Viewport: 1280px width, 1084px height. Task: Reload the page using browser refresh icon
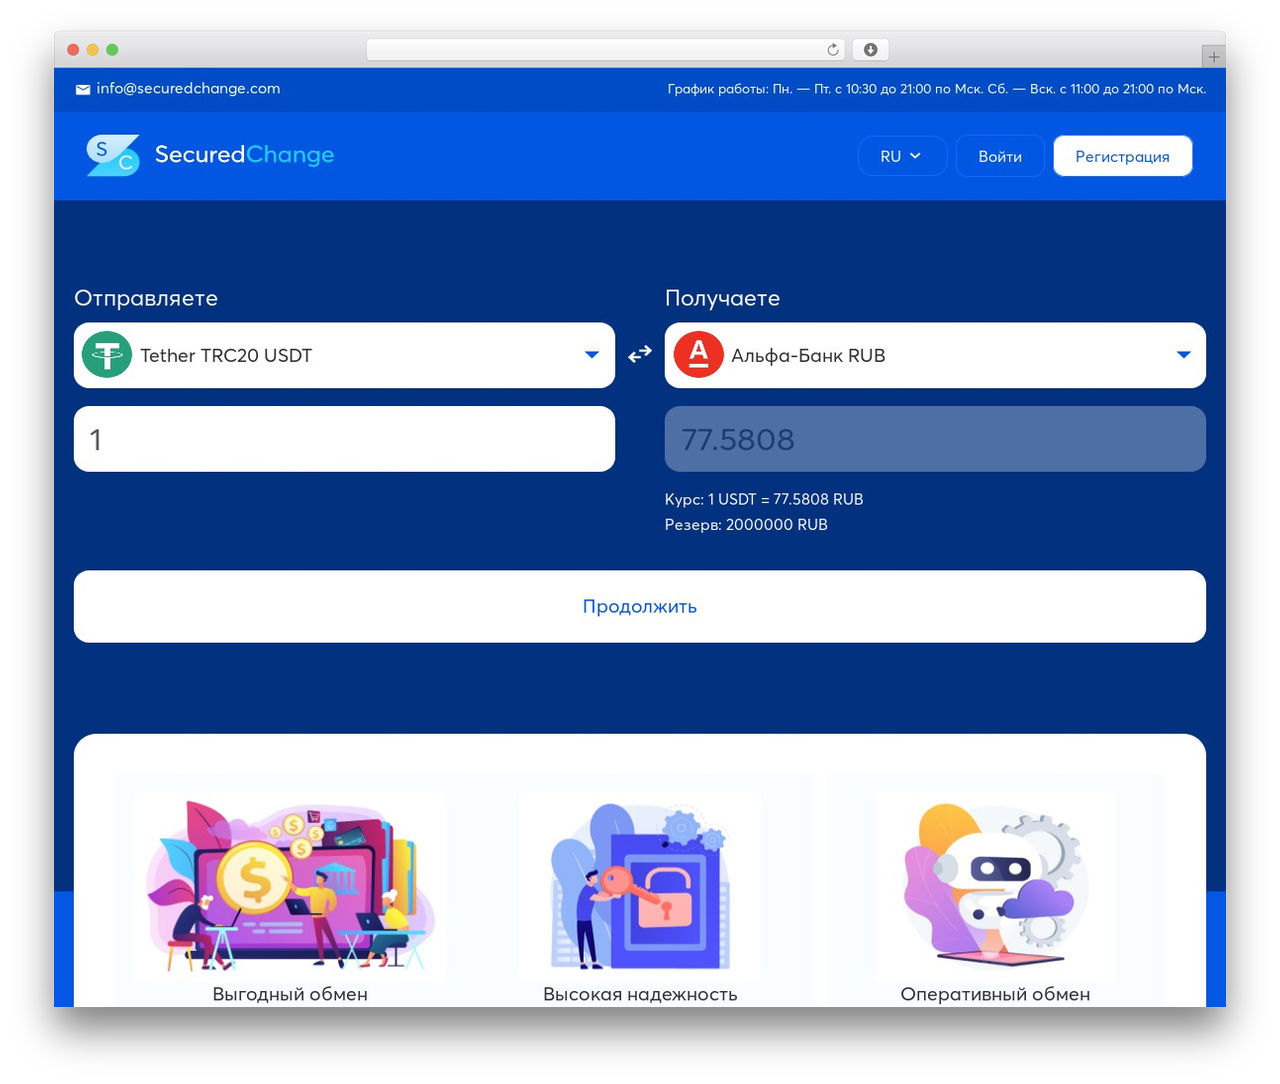click(x=833, y=50)
